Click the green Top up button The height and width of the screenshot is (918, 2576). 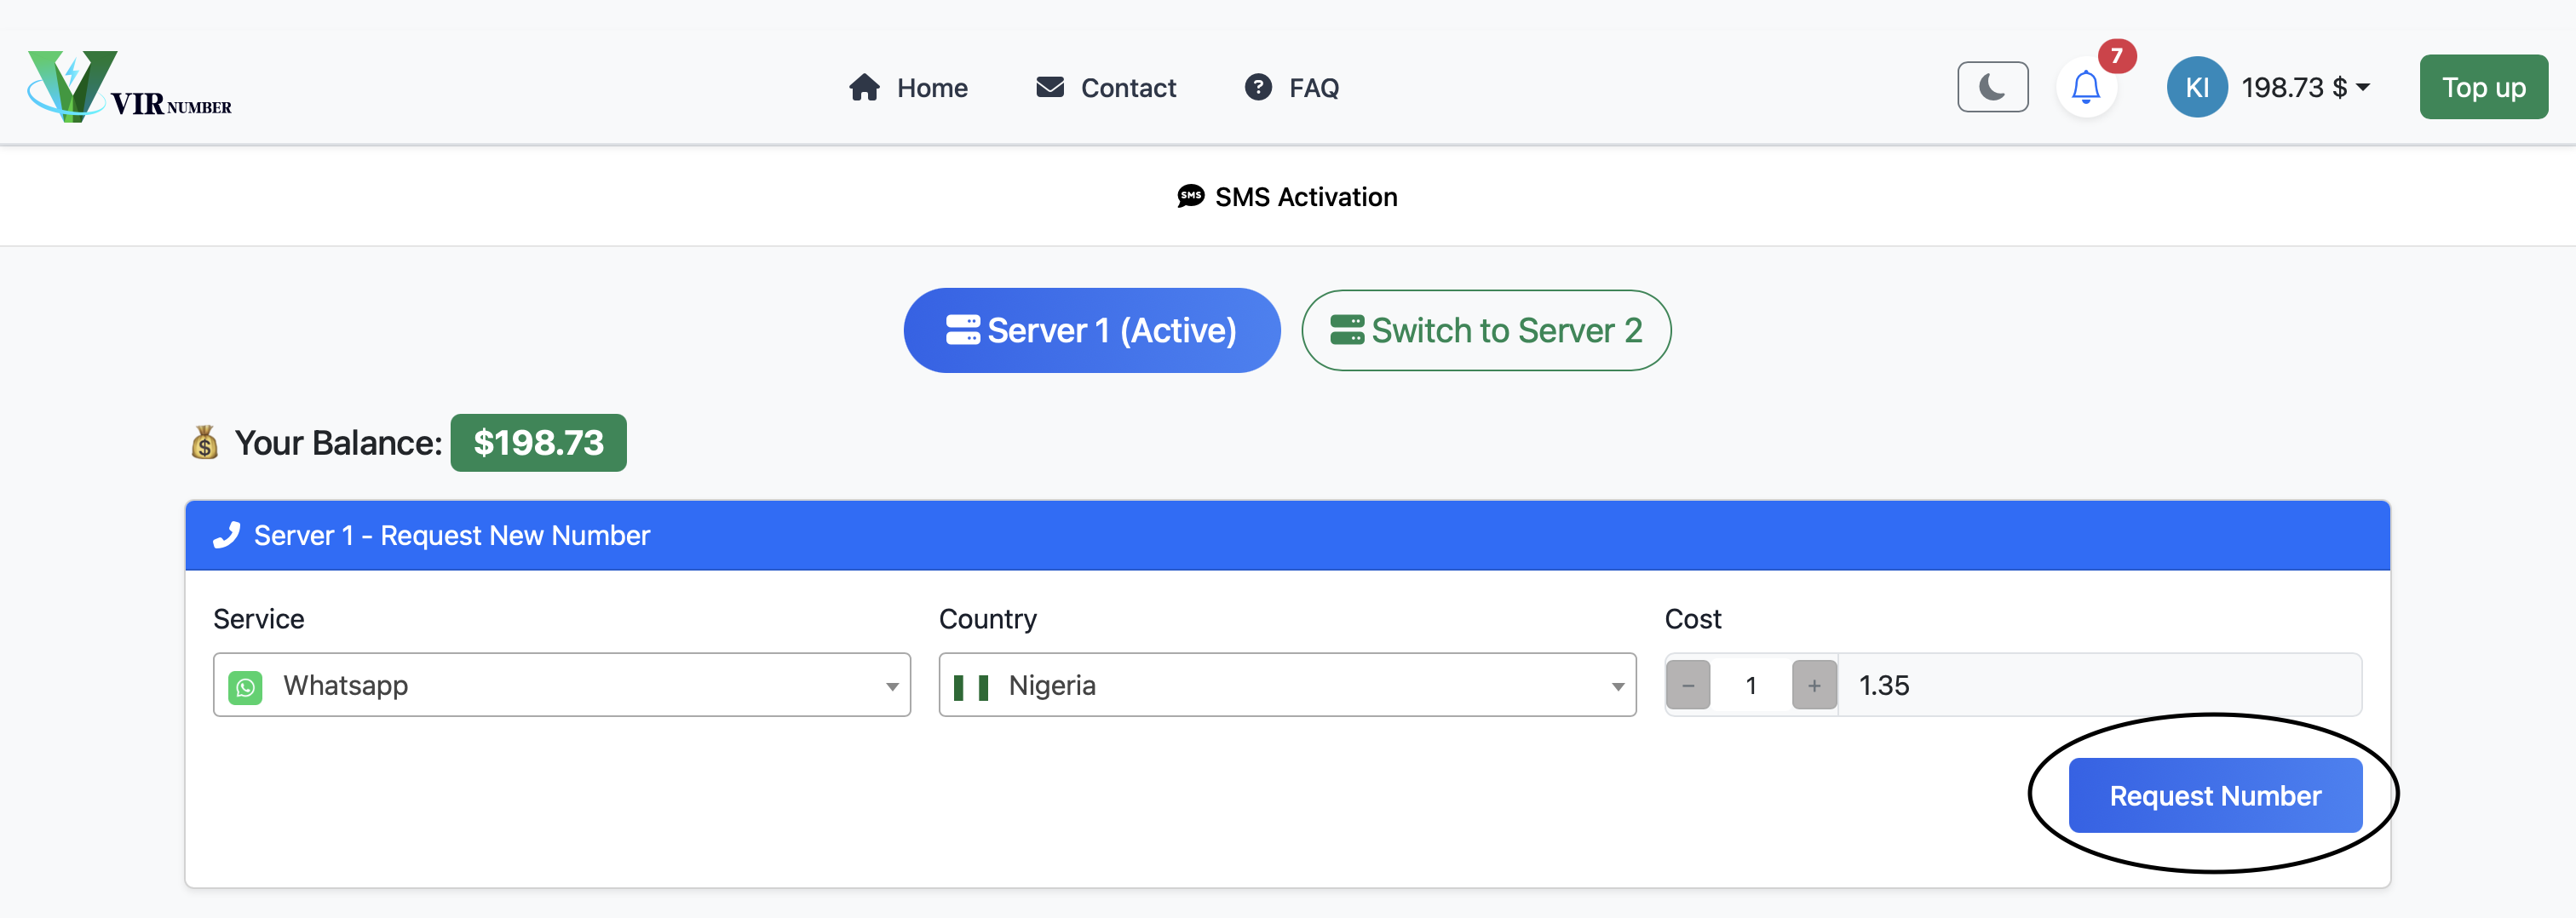tap(2483, 88)
